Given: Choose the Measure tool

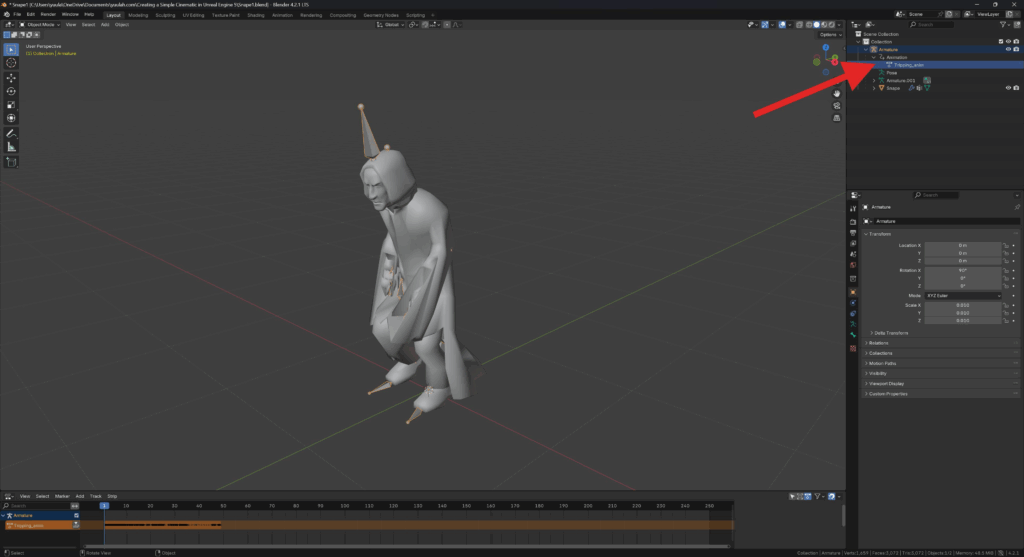Looking at the screenshot, I should (x=11, y=147).
